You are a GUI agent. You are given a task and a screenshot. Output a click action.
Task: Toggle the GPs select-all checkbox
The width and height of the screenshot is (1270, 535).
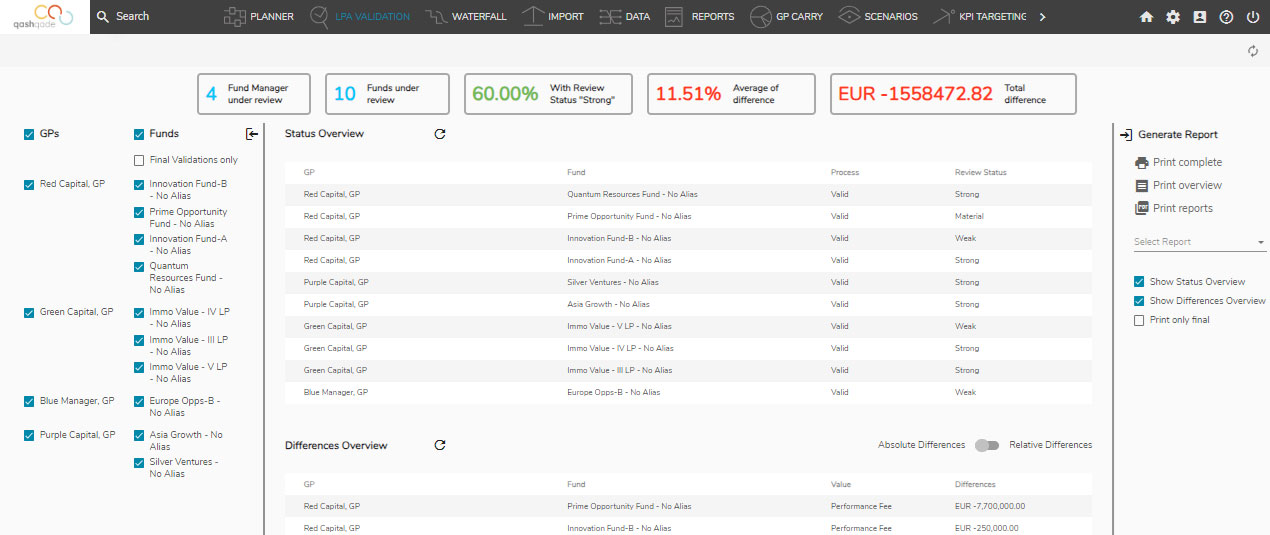pos(29,134)
